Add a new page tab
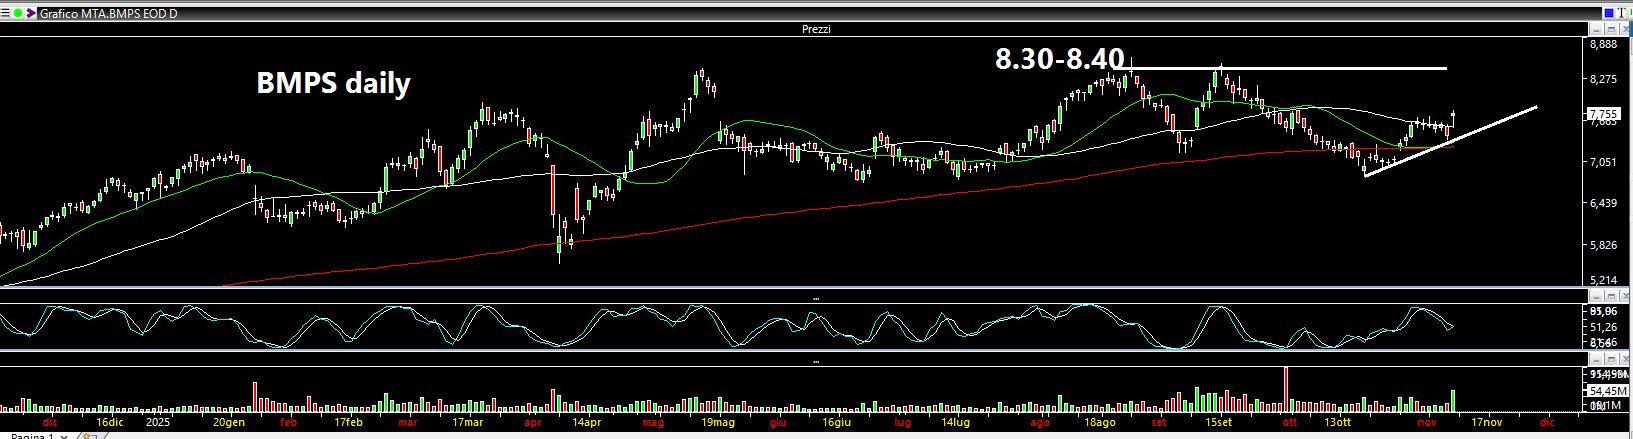 [89, 436]
